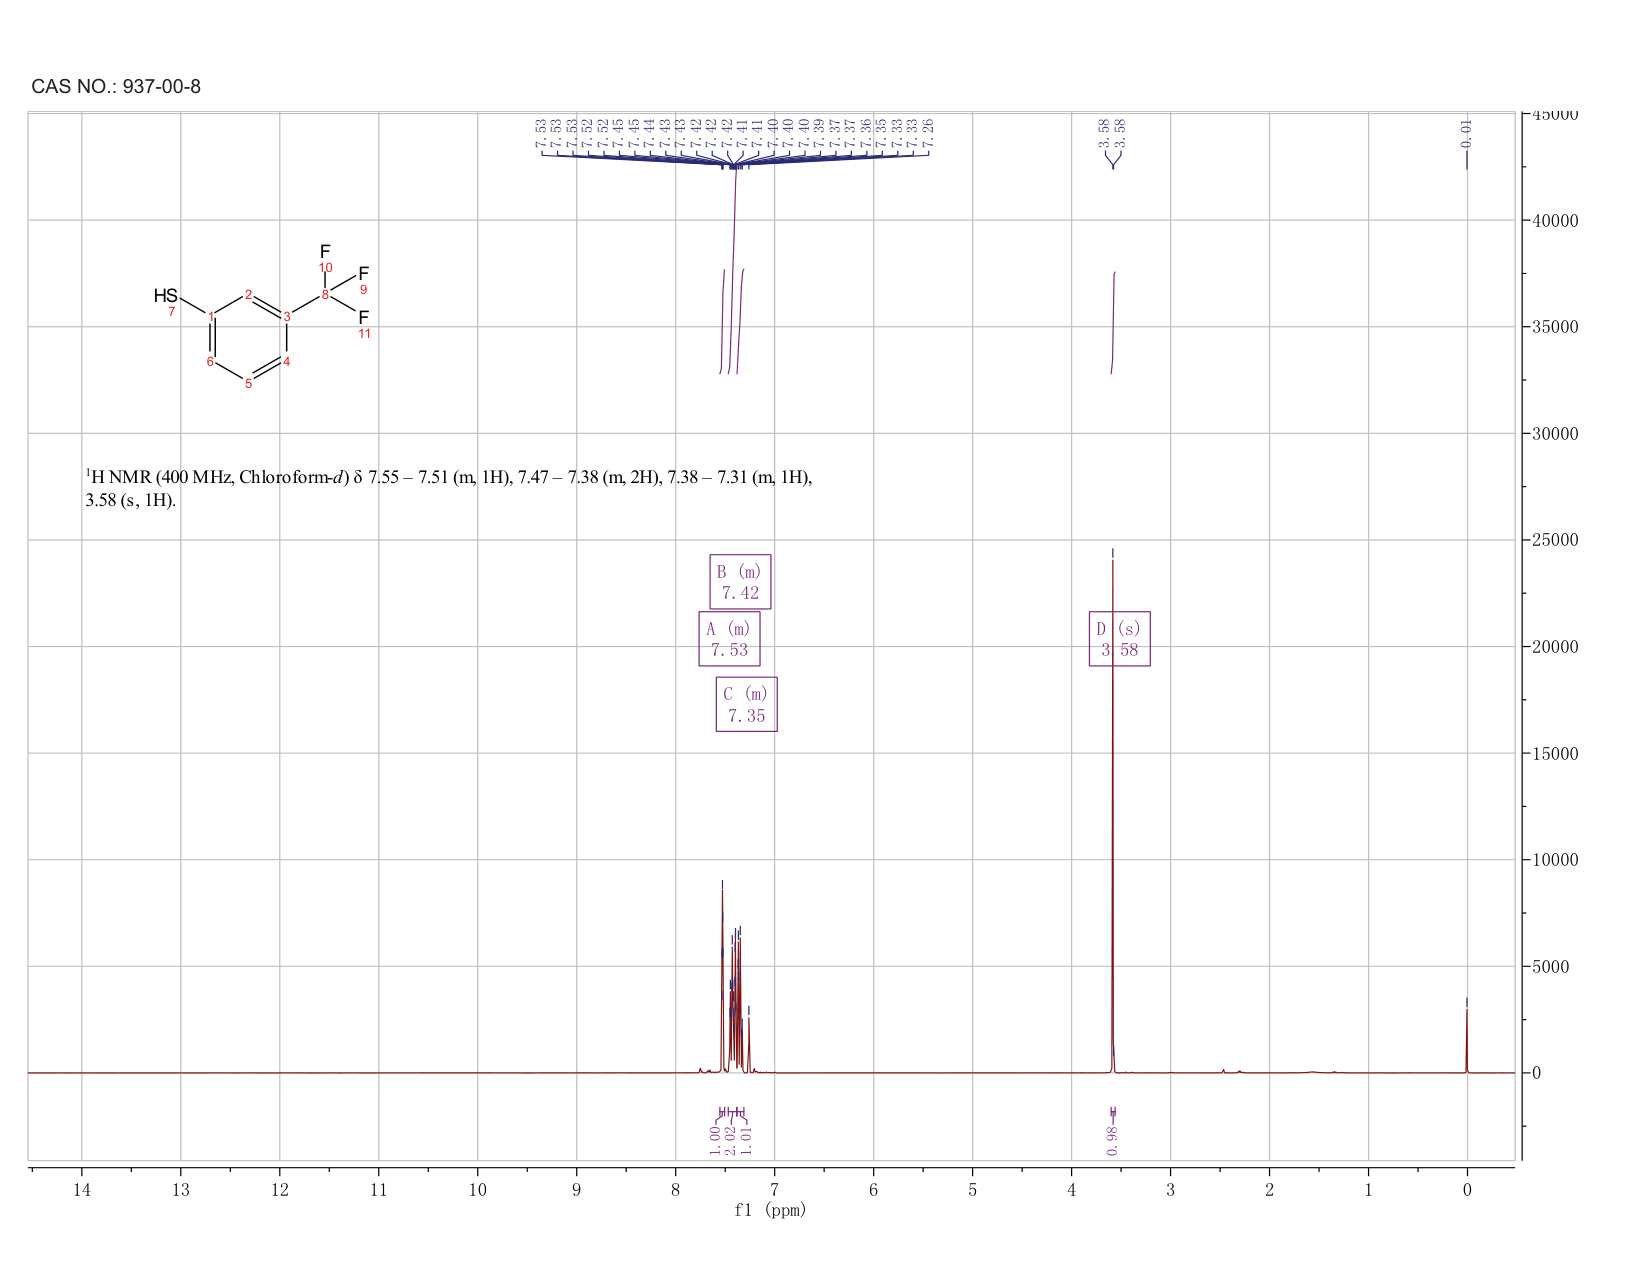1650x1275 pixels.
Task: Click the 25000 intensity axis label
Action: click(1555, 540)
